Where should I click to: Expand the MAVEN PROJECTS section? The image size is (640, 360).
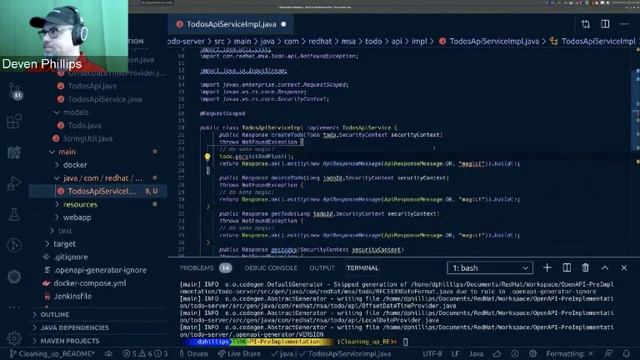(69, 340)
